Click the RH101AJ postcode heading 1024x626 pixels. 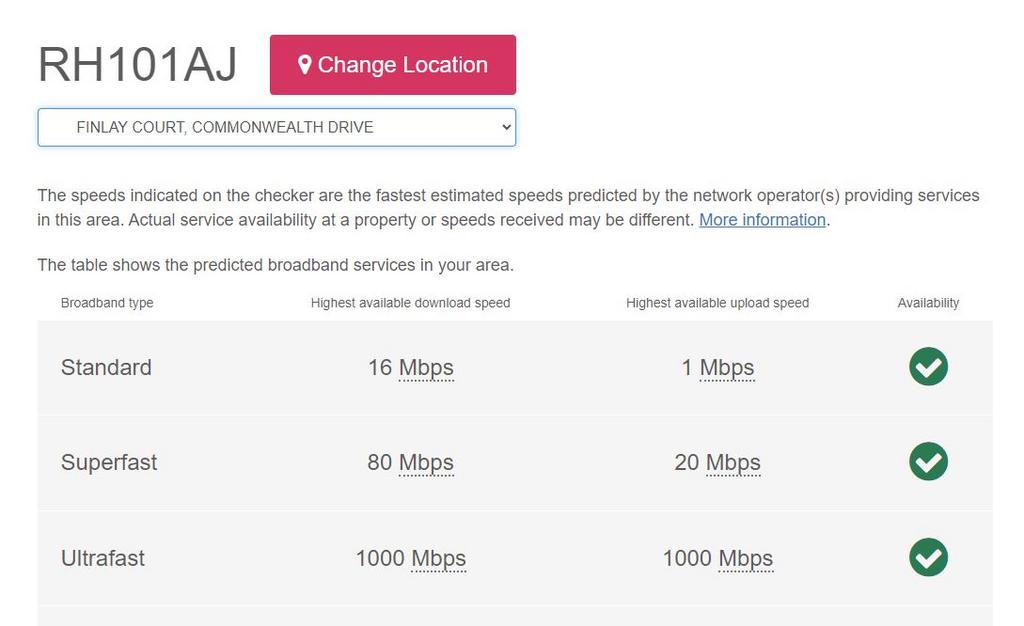click(x=137, y=65)
